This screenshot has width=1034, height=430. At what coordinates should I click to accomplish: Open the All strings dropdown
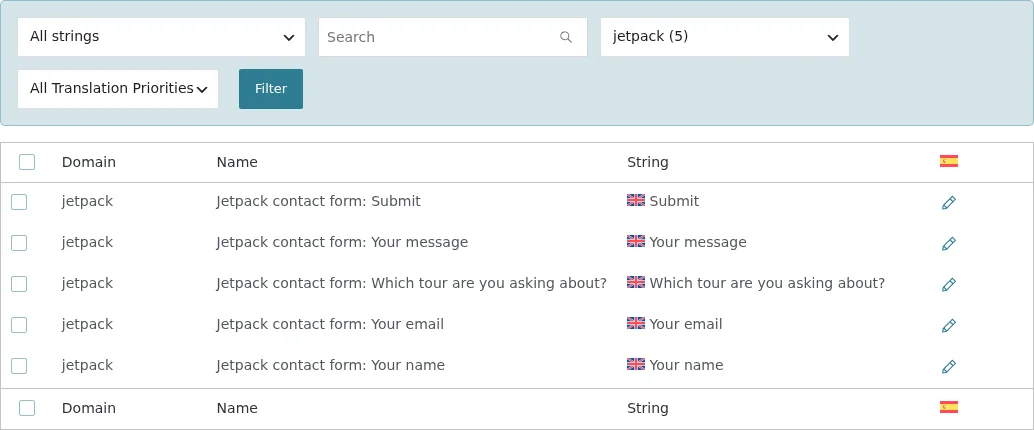tap(162, 37)
